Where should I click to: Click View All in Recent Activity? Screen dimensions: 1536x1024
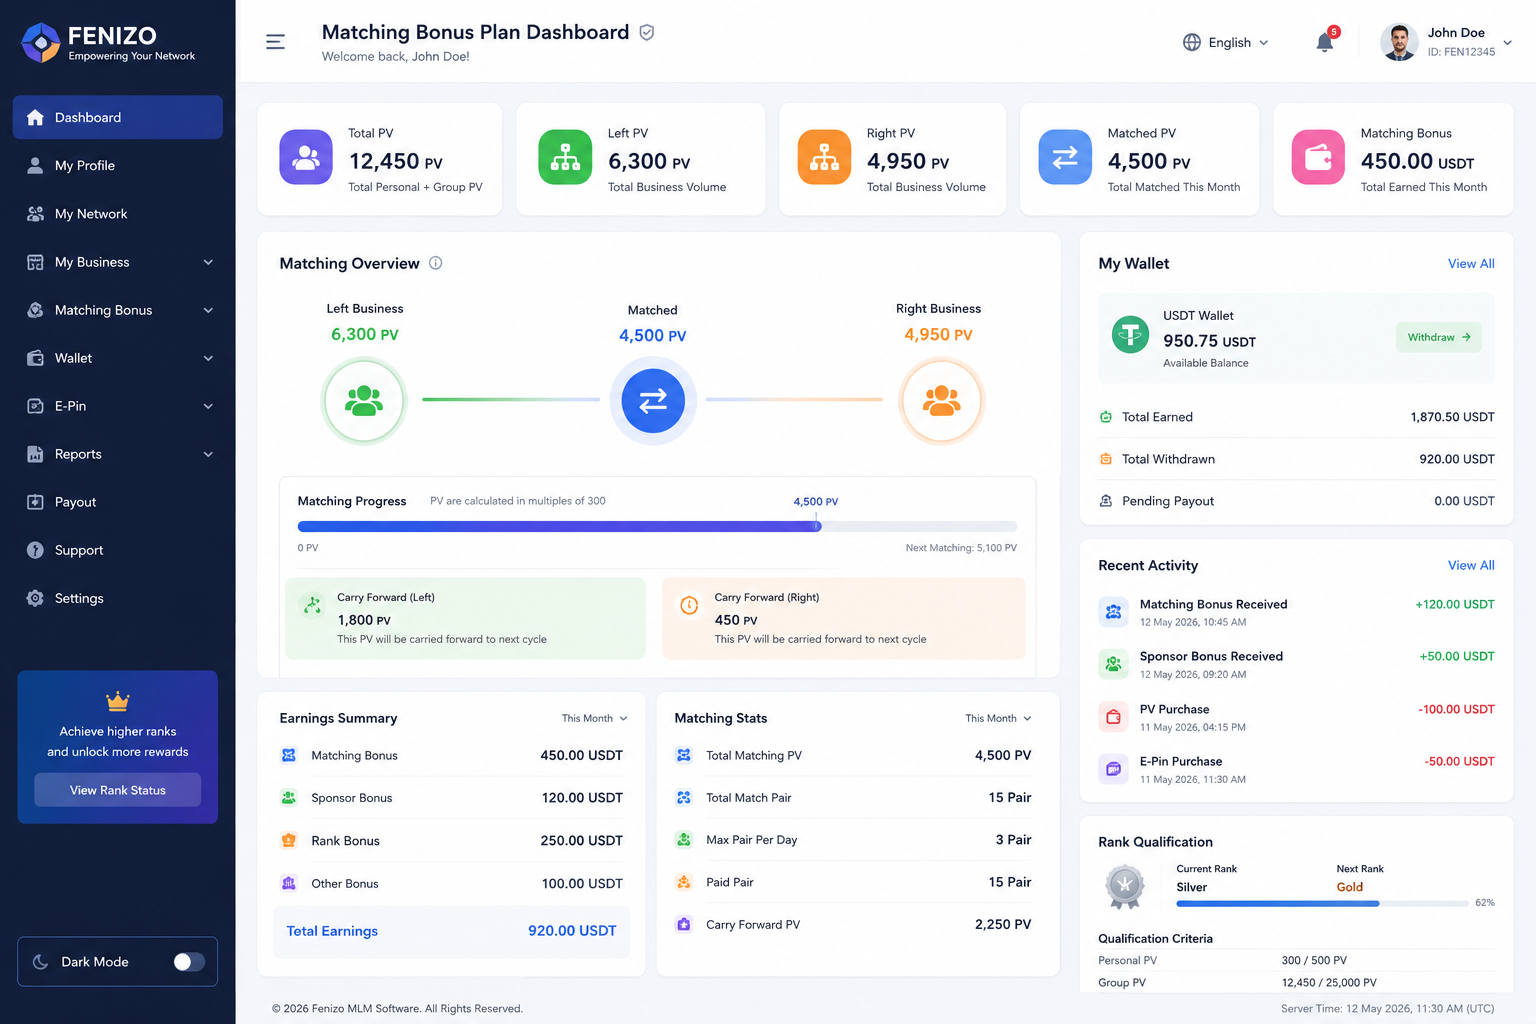tap(1471, 565)
